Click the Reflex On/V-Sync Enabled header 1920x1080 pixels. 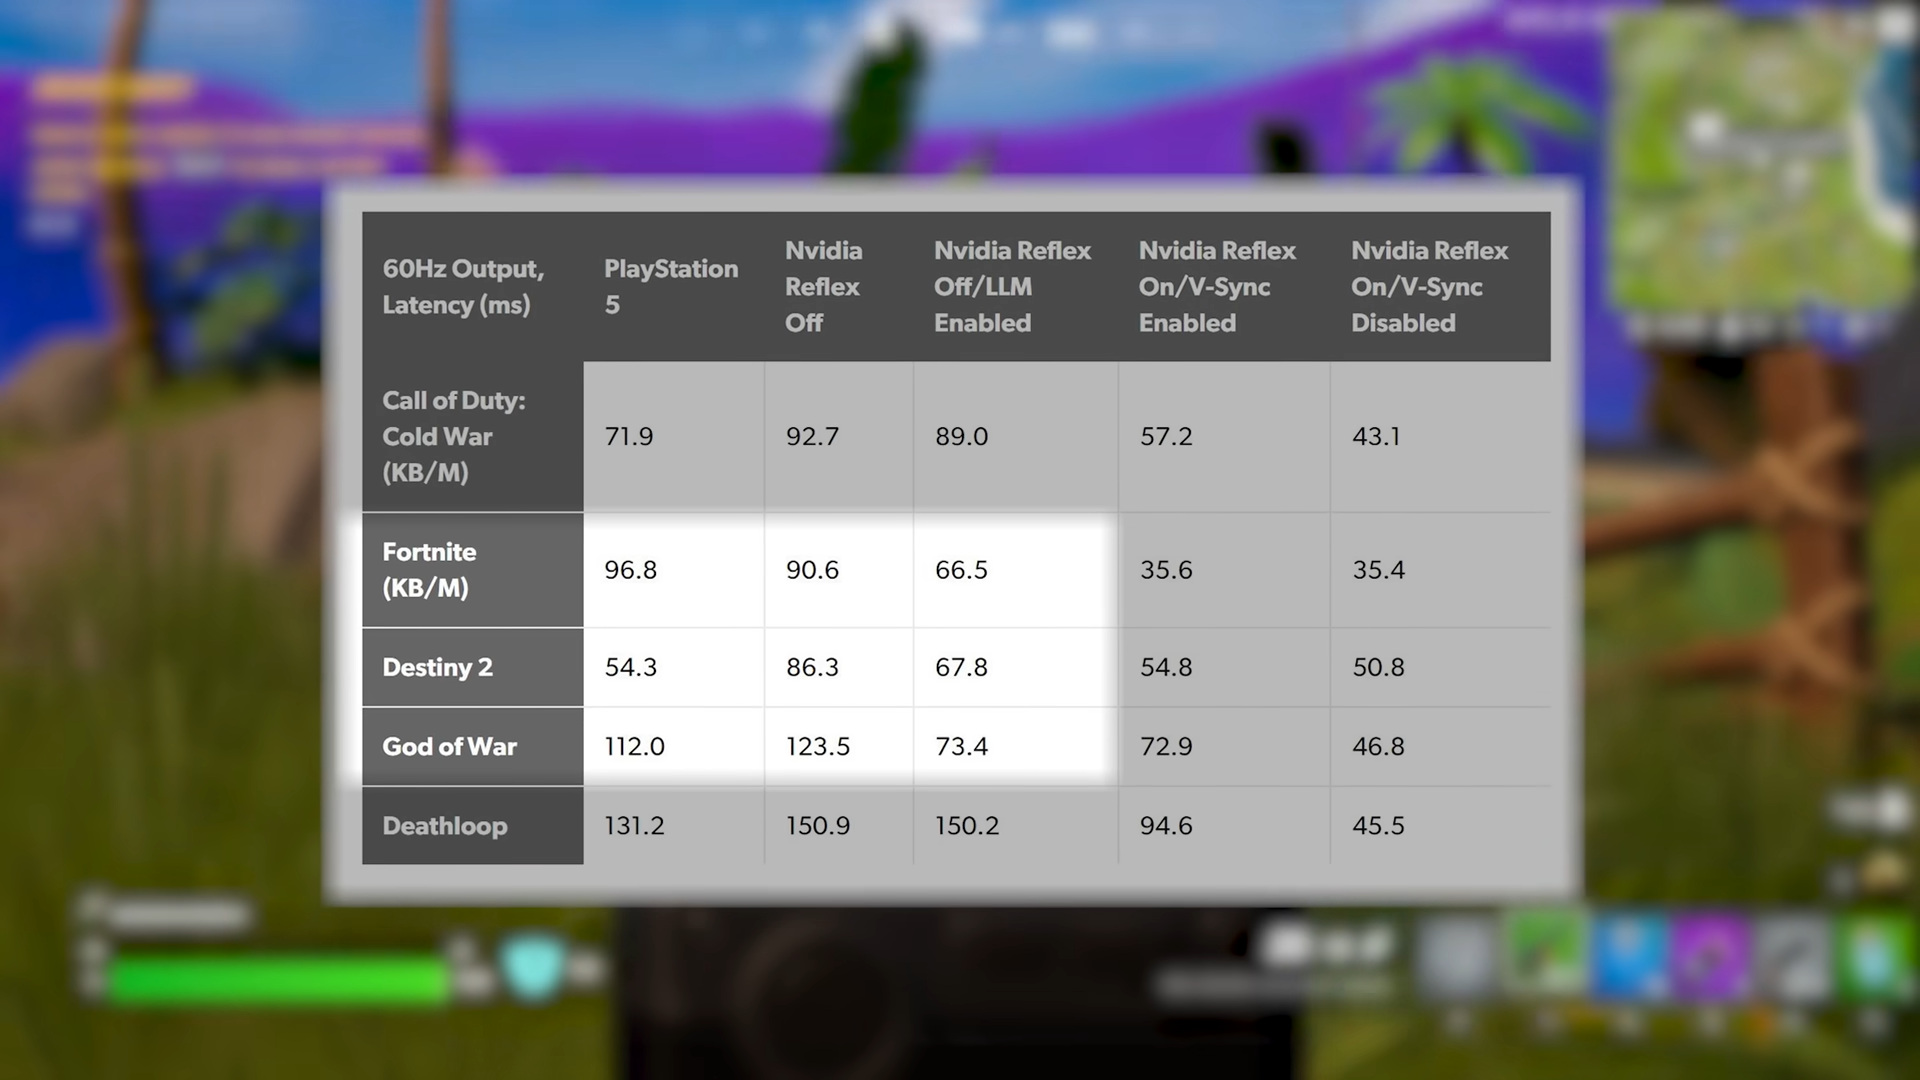tap(1216, 286)
